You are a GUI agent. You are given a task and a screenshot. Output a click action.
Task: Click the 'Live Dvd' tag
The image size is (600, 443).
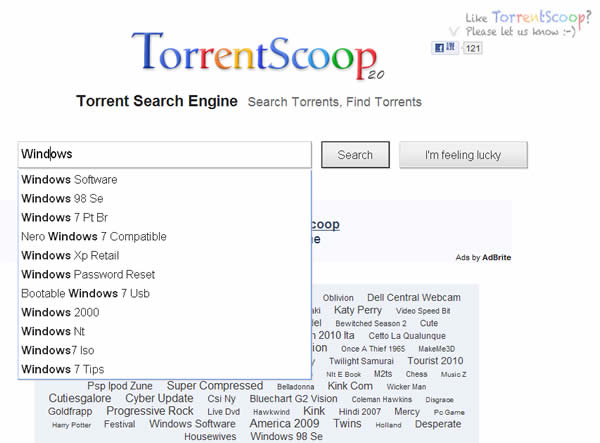pyautogui.click(x=223, y=412)
